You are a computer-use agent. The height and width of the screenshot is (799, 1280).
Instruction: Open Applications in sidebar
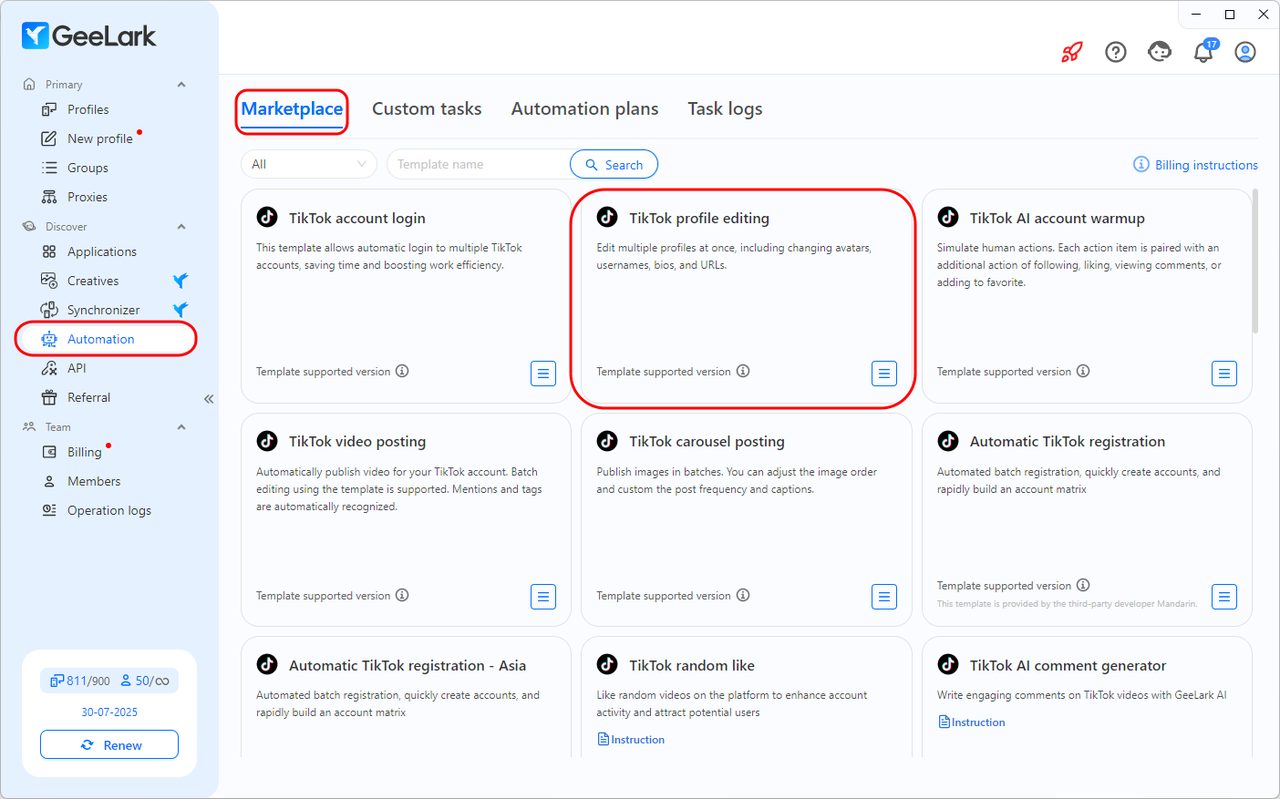click(102, 252)
